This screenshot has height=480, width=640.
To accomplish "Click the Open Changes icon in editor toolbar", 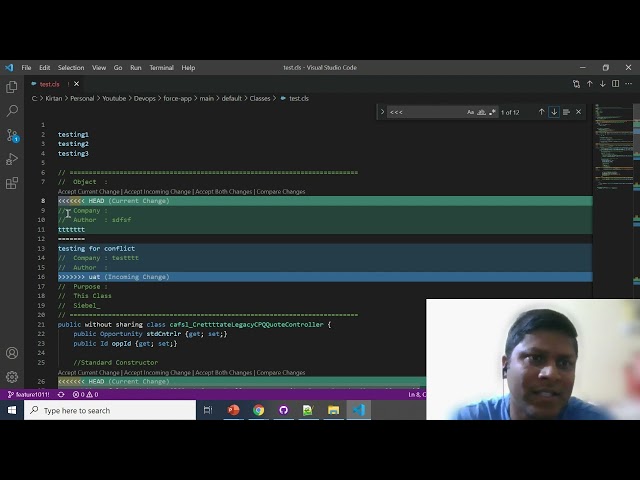I will 576,84.
